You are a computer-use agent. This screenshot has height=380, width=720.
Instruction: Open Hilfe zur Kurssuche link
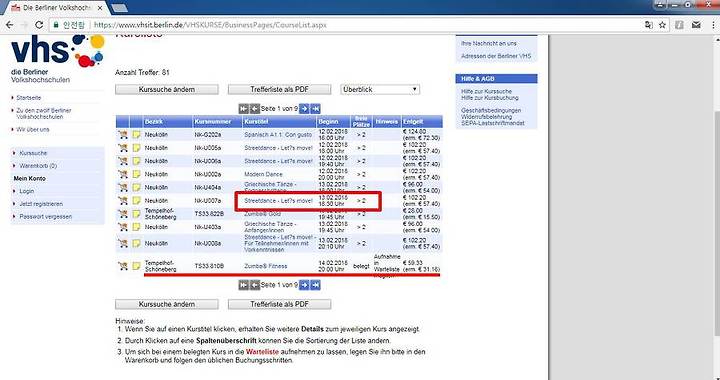coord(486,91)
